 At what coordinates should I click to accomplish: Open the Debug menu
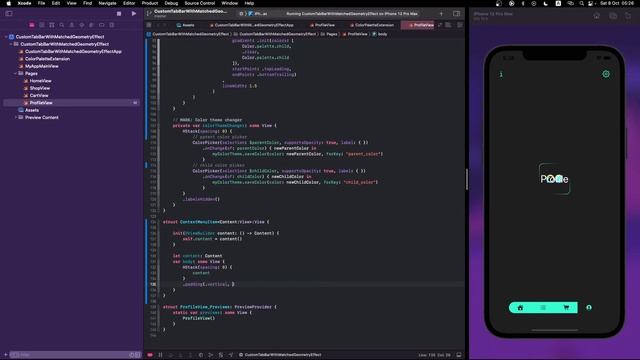coord(171,3)
